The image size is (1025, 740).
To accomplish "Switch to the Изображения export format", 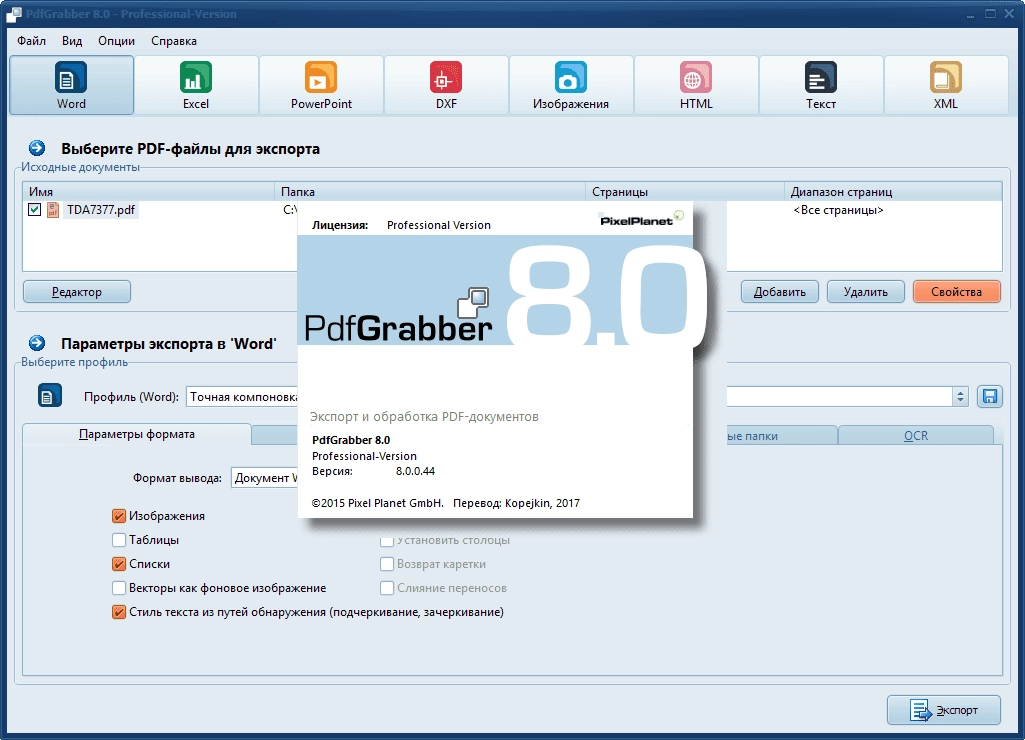I will click(x=571, y=85).
